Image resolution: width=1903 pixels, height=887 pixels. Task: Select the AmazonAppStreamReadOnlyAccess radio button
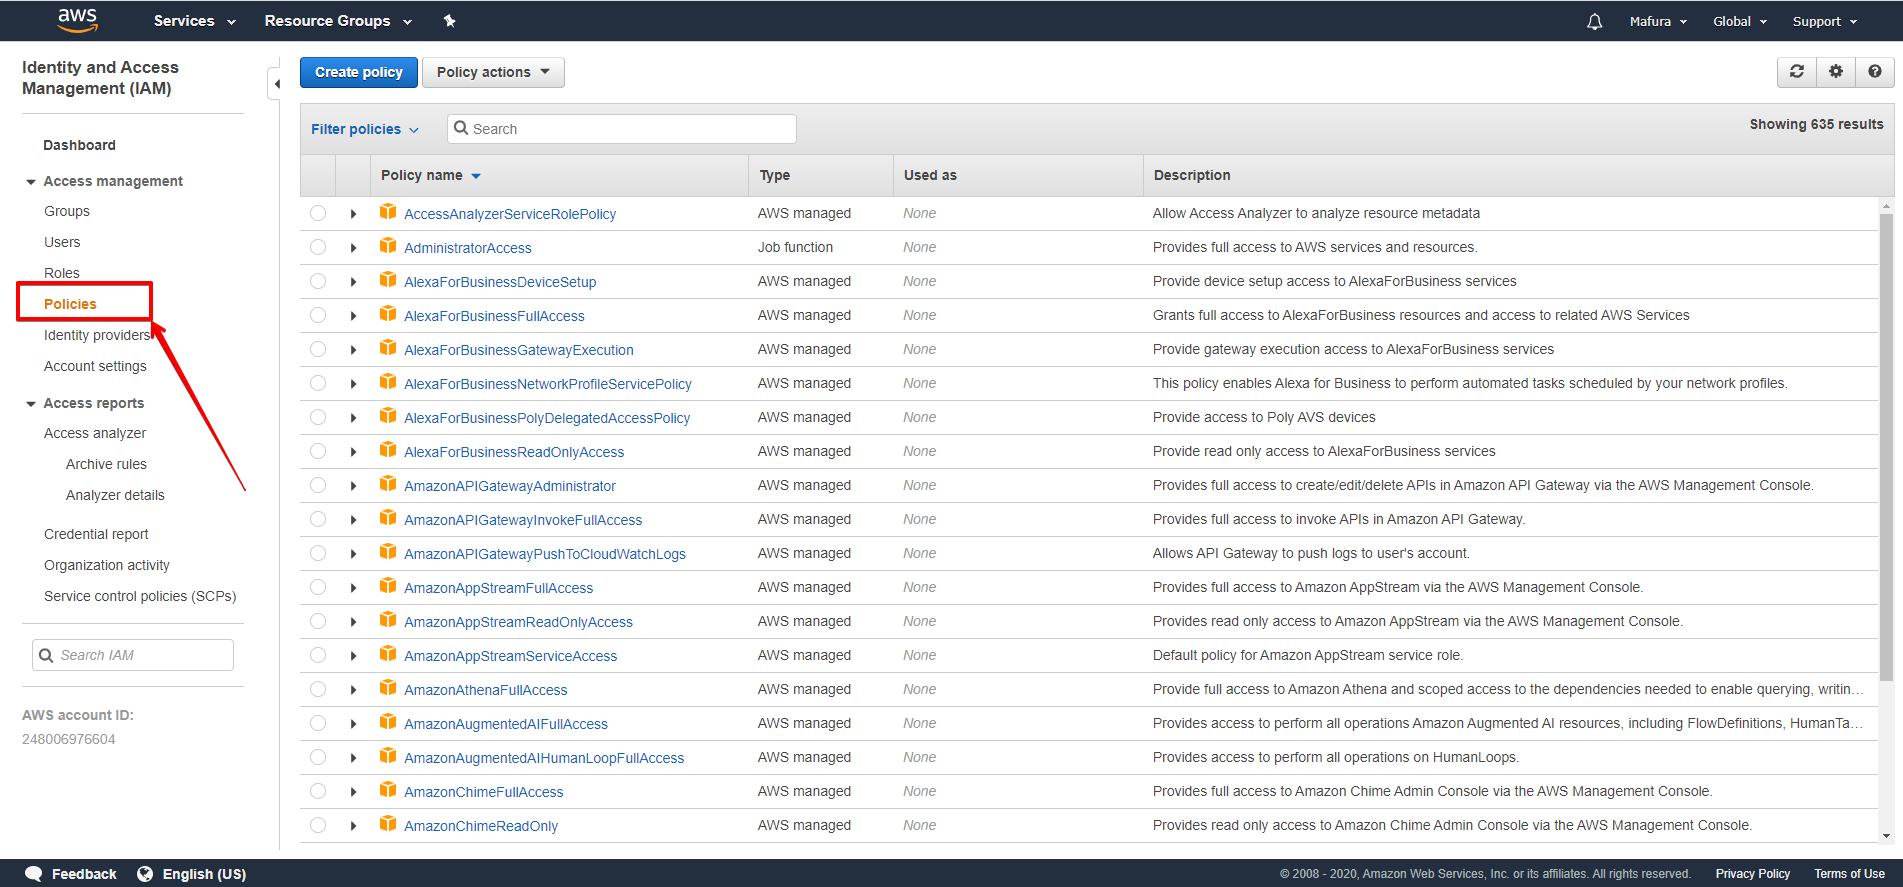[x=318, y=621]
